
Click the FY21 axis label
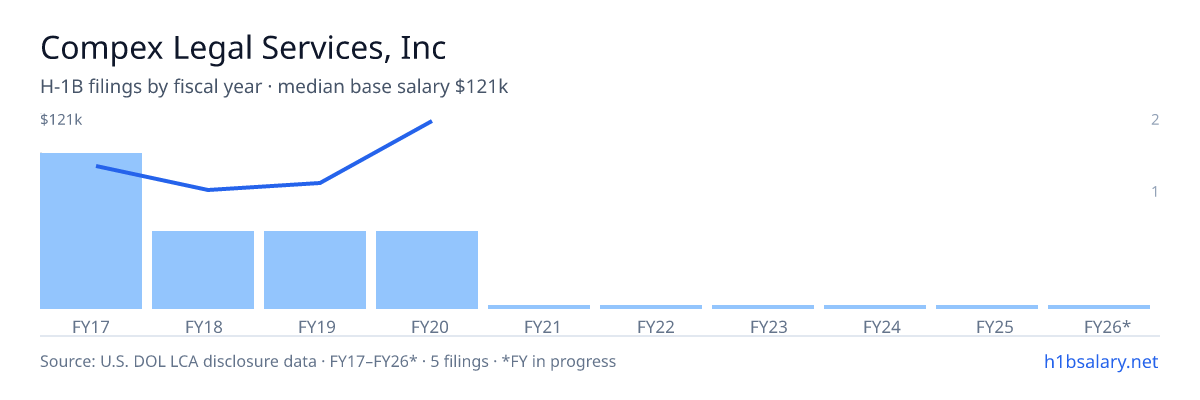[x=539, y=327]
